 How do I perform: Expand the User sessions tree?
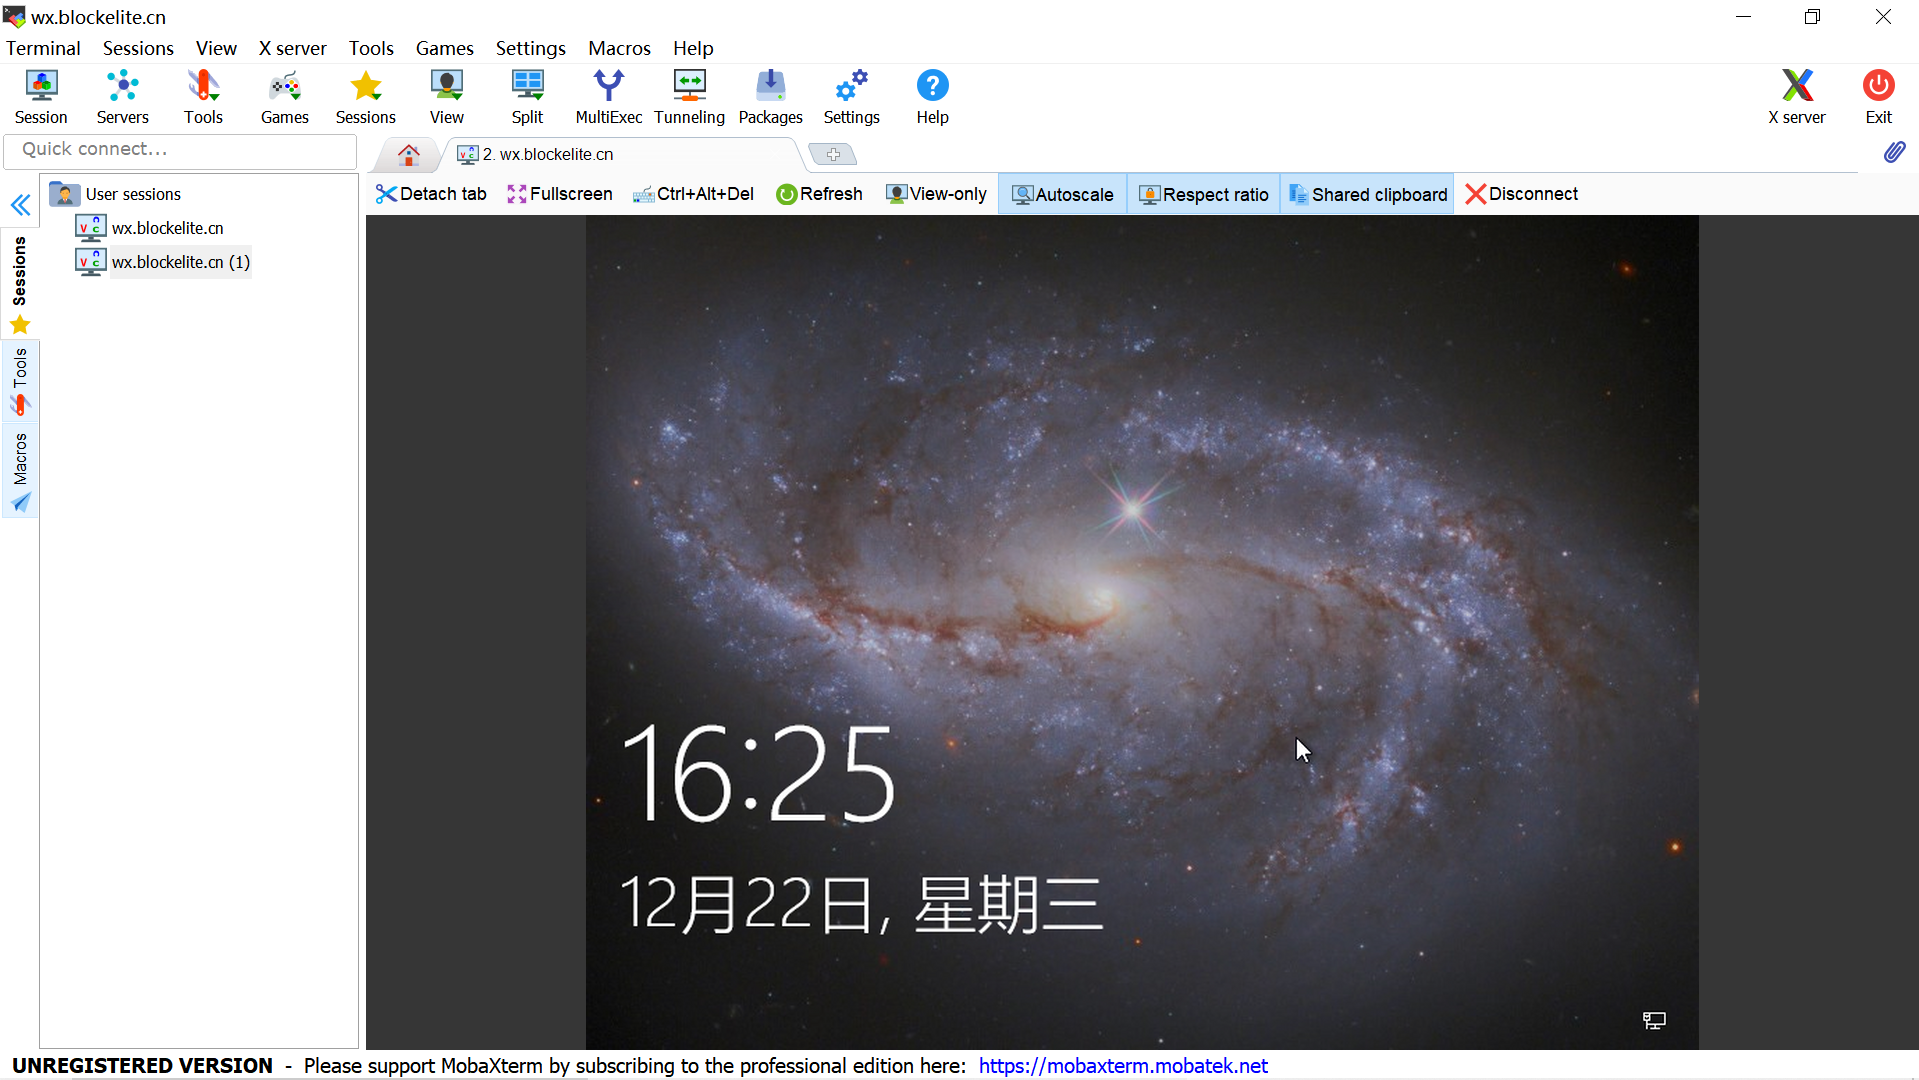[131, 193]
